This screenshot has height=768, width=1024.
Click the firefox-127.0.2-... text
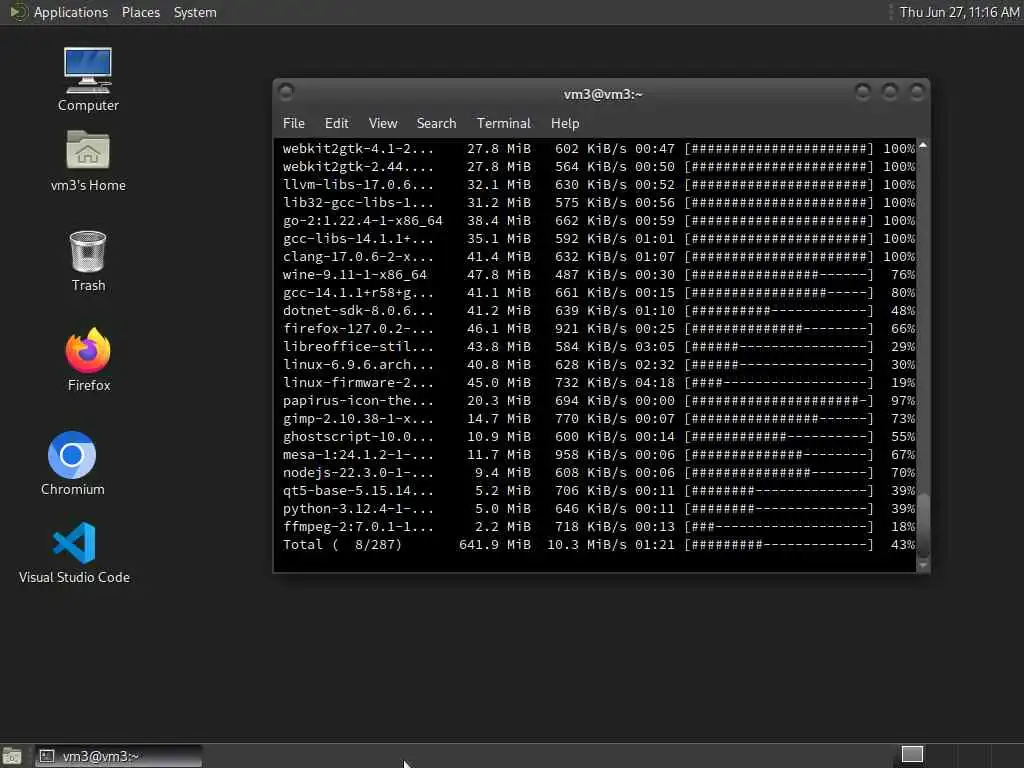[358, 328]
